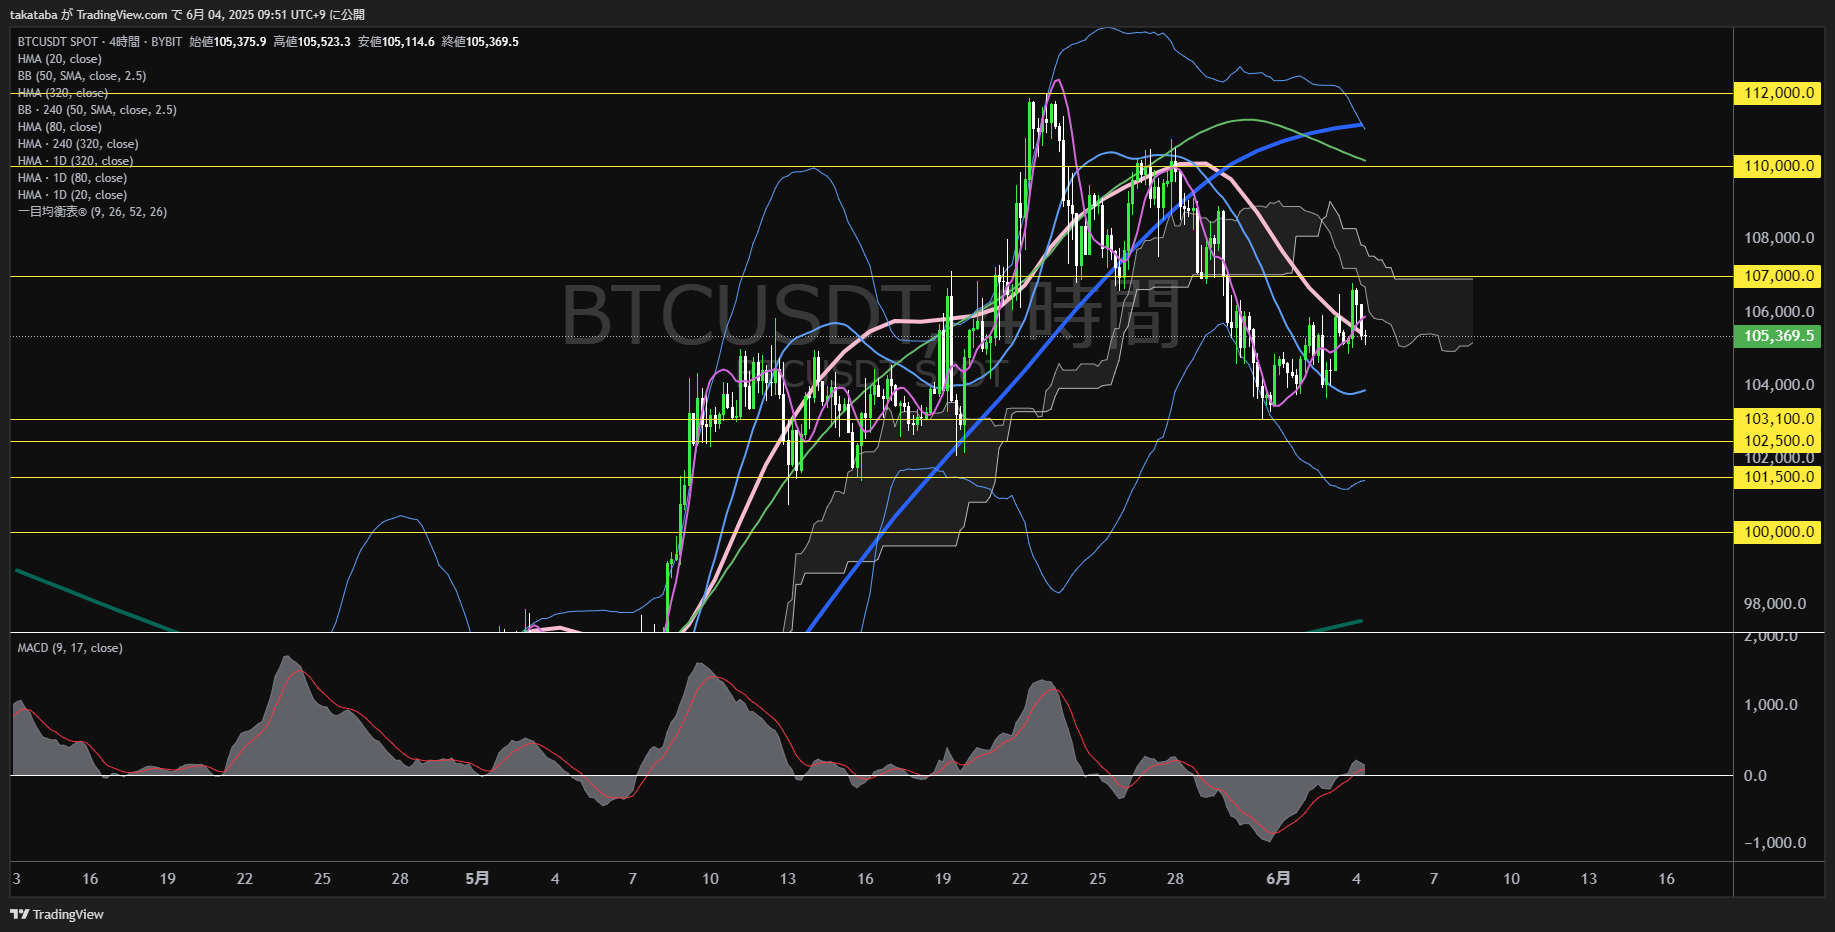
Task: Select the HMA · 1D (320, close) legend row
Action: 75,161
